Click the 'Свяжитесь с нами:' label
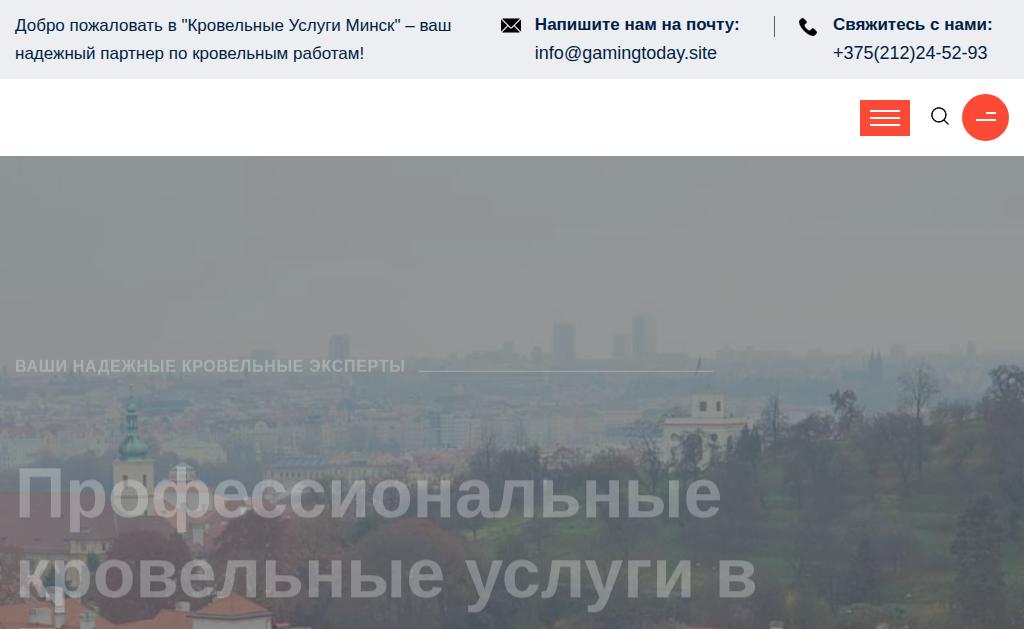1024x629 pixels. tap(912, 25)
